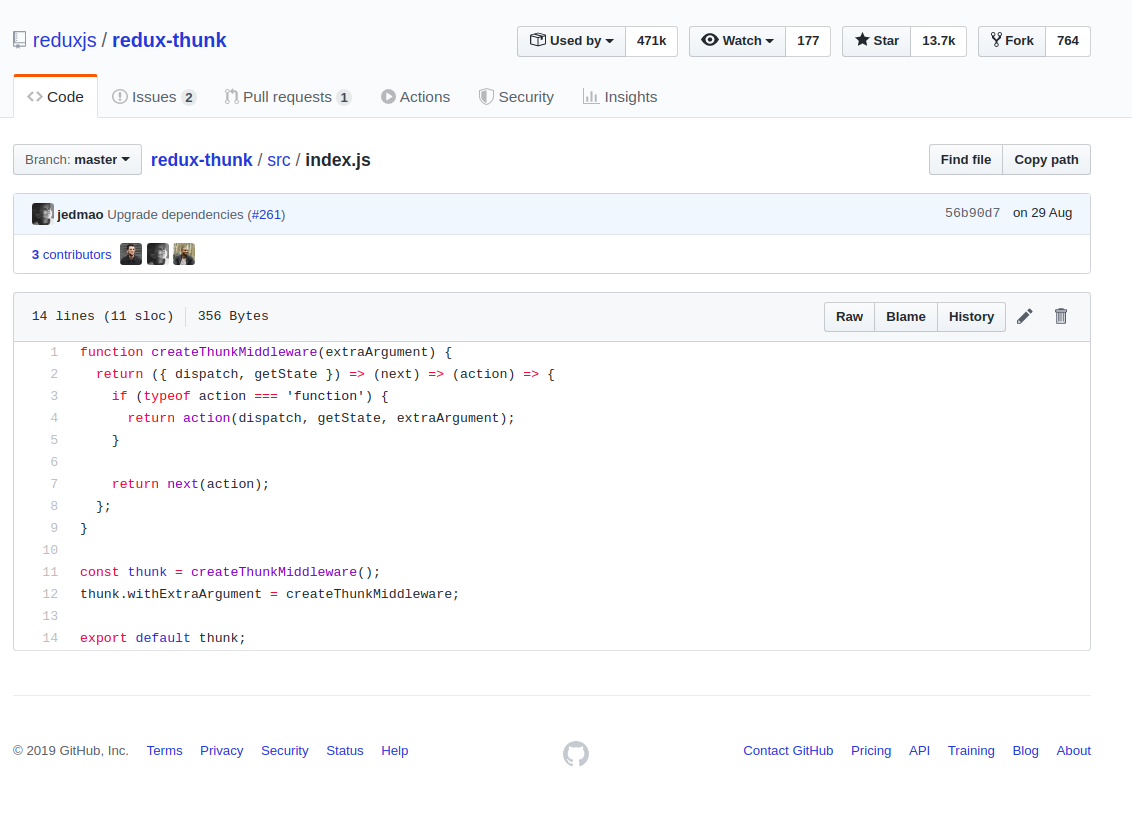Click the GitHub Octocat logo in the footer

[575, 753]
